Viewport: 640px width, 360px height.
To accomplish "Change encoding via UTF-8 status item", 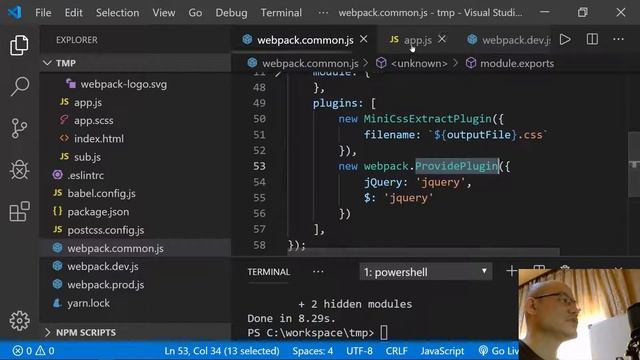I will pyautogui.click(x=359, y=351).
